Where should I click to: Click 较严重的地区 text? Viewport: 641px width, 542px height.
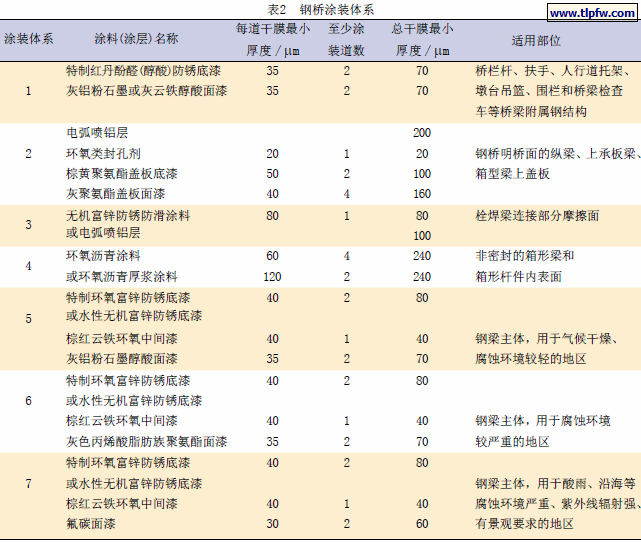[512, 441]
